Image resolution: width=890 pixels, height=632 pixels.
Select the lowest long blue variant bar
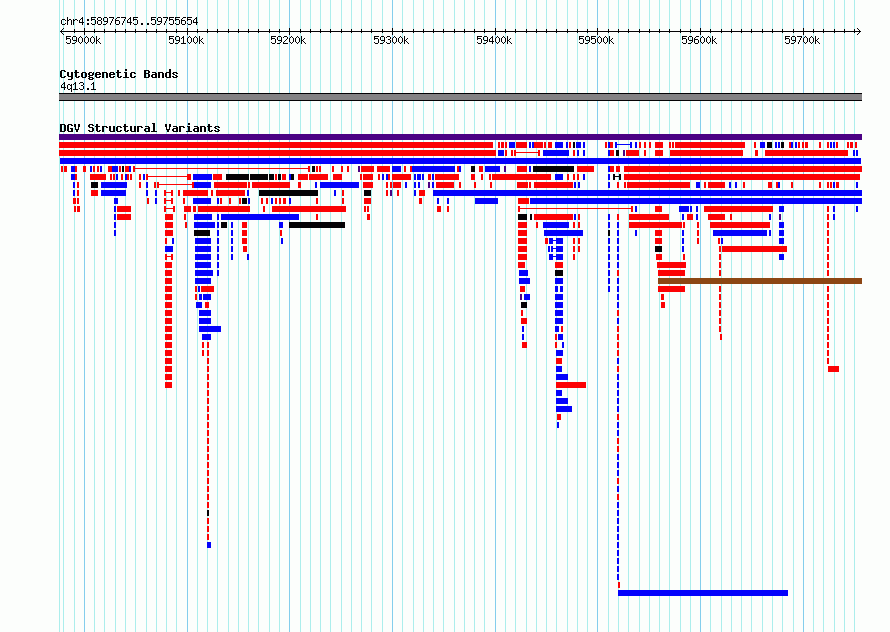703,593
